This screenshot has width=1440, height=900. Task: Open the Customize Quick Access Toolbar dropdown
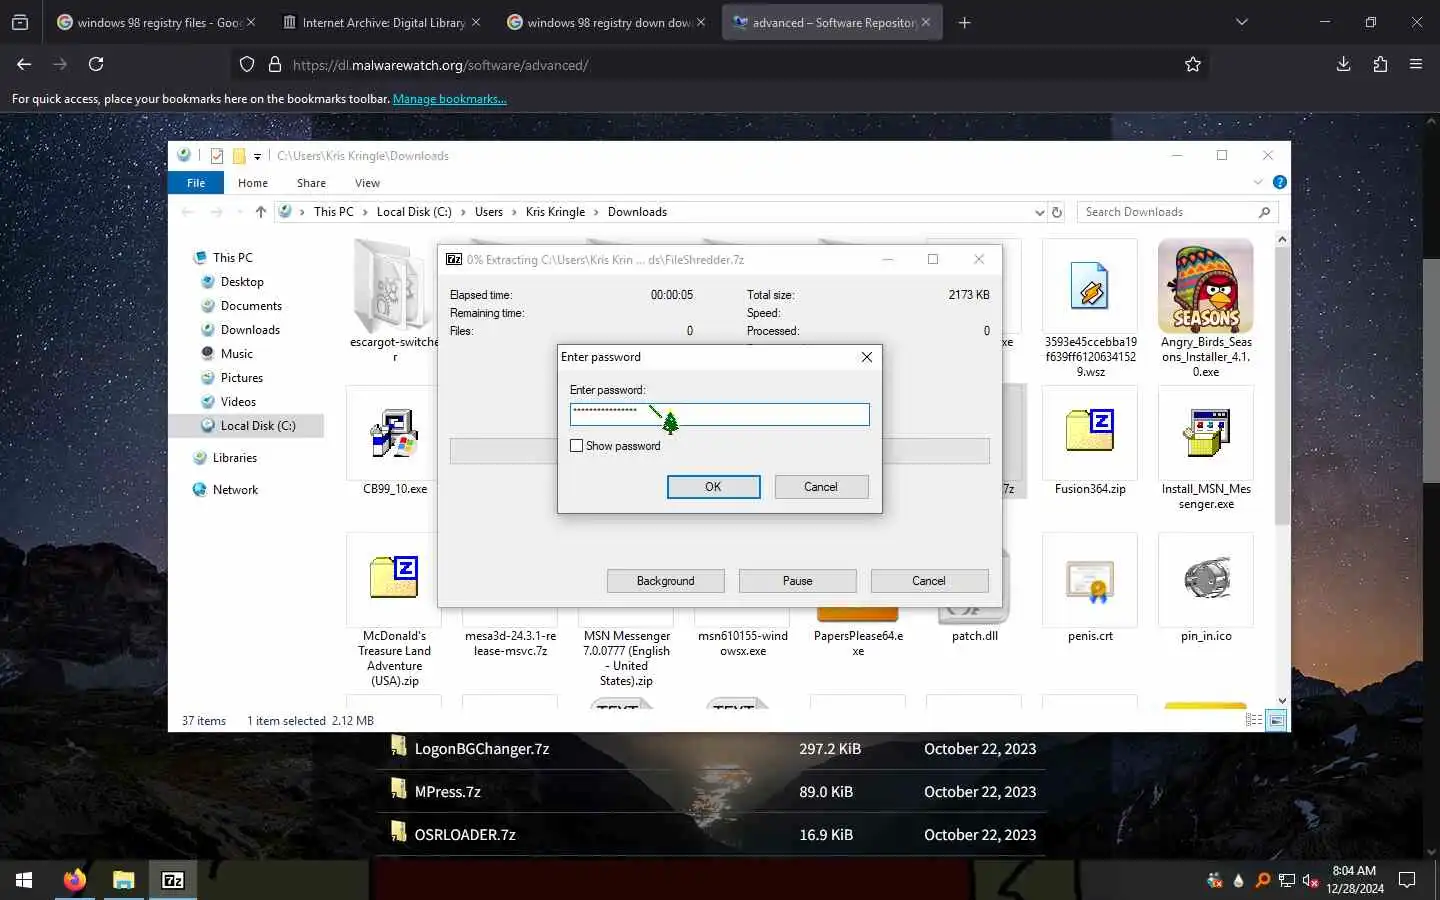tap(257, 156)
